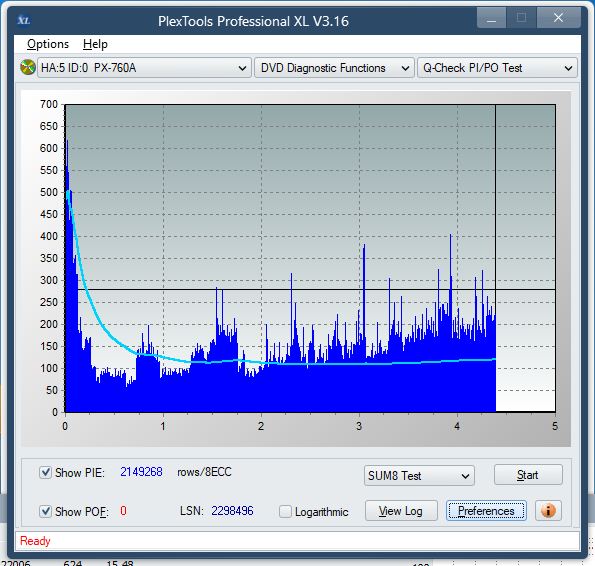
Task: Close the PlexTools Professional XL window
Action: click(x=558, y=17)
